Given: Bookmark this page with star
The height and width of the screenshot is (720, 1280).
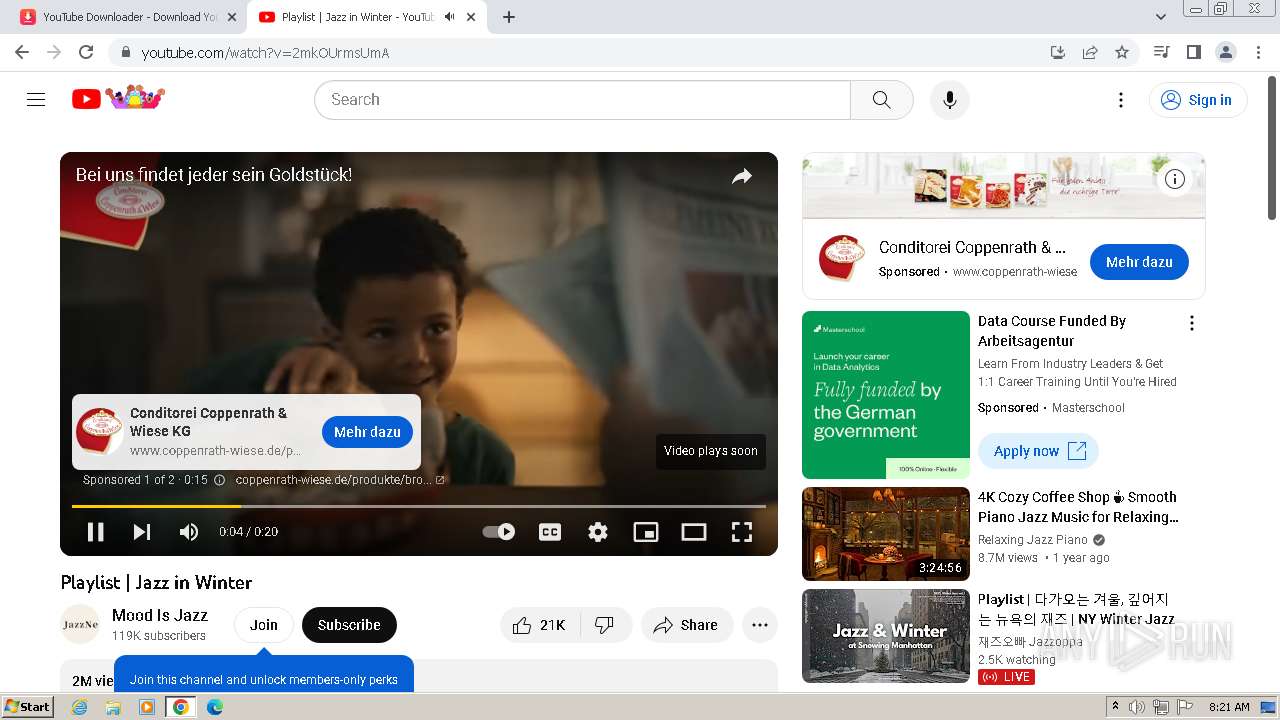Looking at the screenshot, I should pyautogui.click(x=1122, y=52).
